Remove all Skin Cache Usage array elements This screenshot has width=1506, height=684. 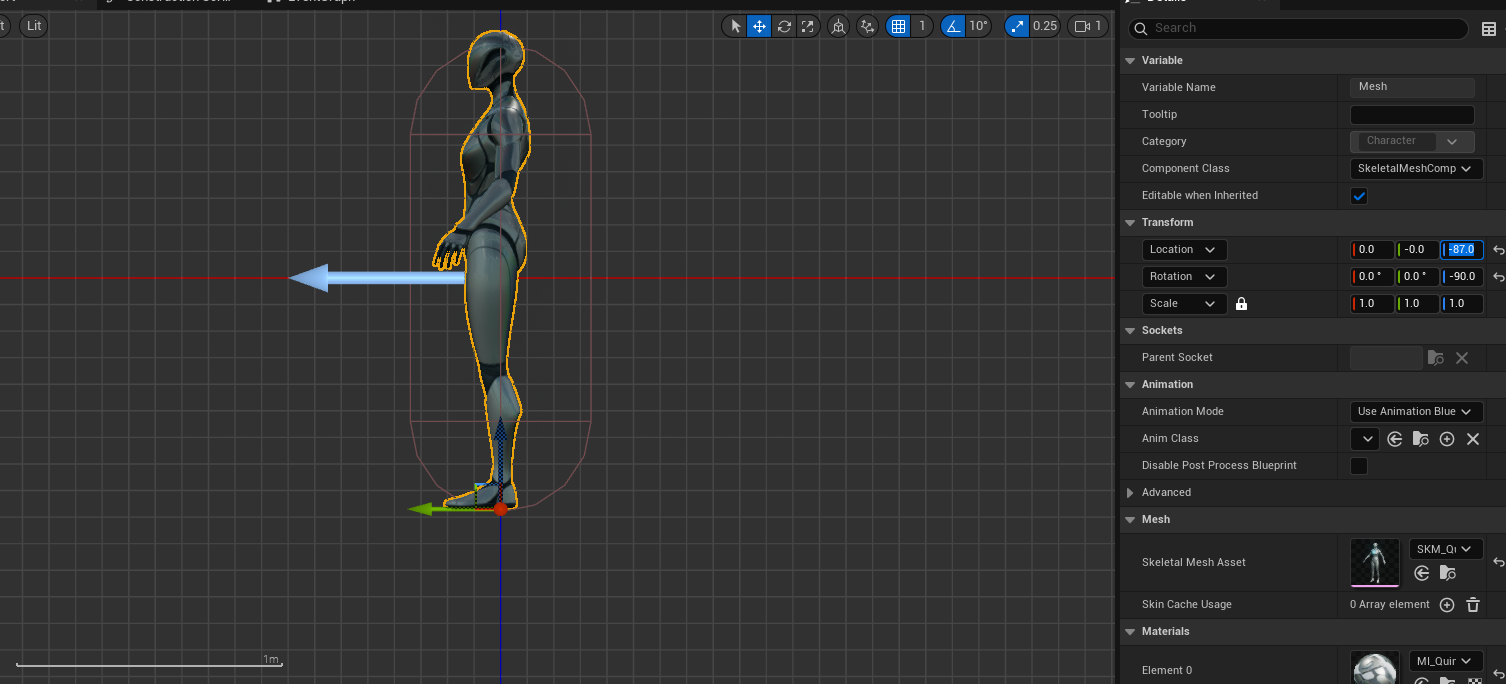coord(1473,604)
